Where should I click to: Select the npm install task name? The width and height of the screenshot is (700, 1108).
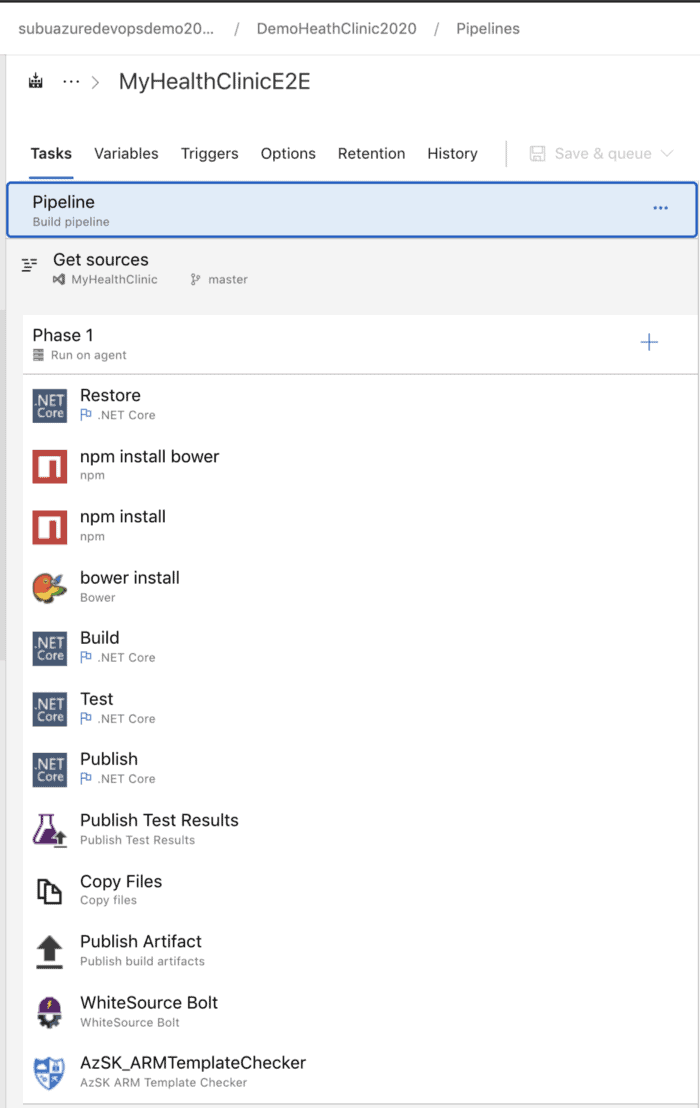tap(123, 517)
